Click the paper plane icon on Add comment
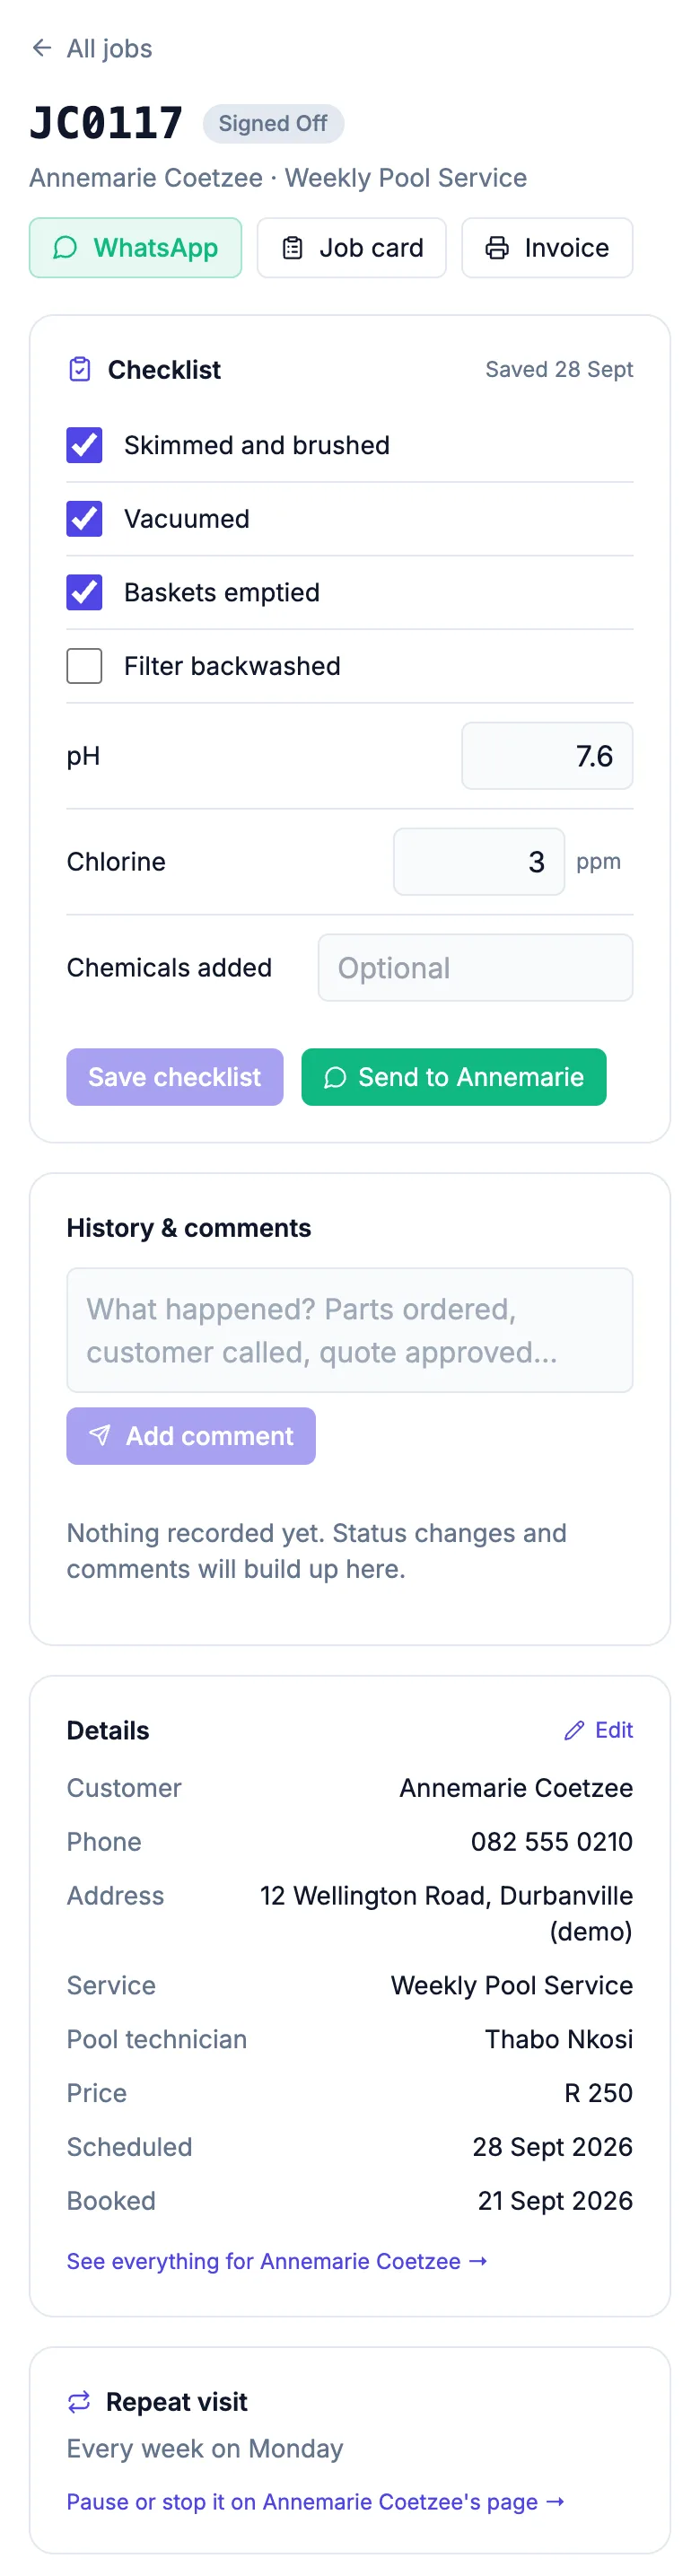This screenshot has height=2576, width=700. 100,1436
